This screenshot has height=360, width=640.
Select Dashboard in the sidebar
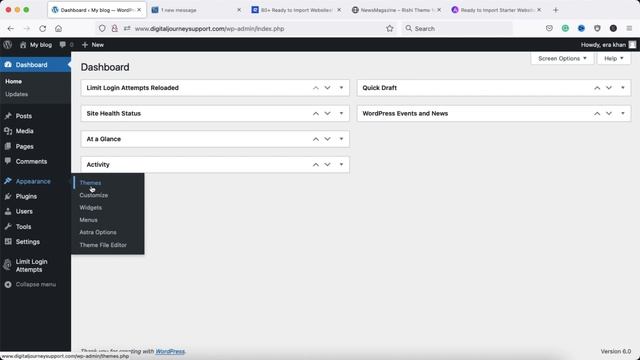36,65
